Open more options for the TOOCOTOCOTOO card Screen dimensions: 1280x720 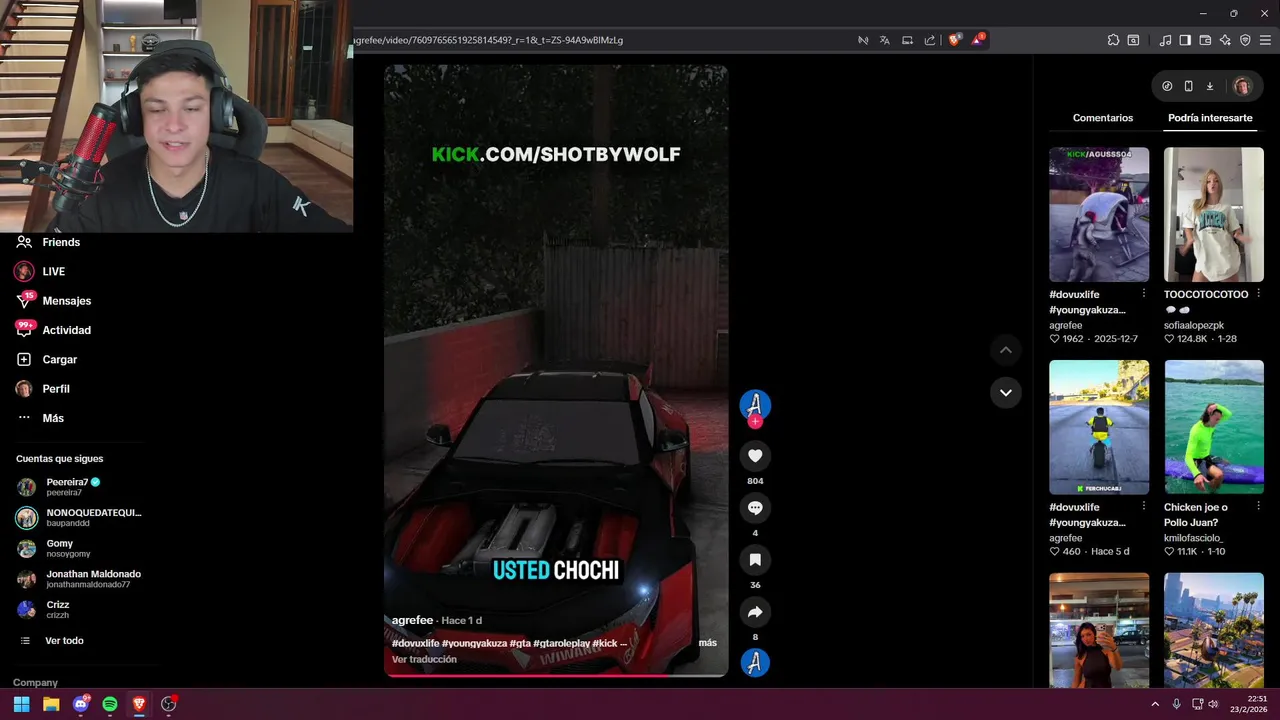(x=1258, y=294)
